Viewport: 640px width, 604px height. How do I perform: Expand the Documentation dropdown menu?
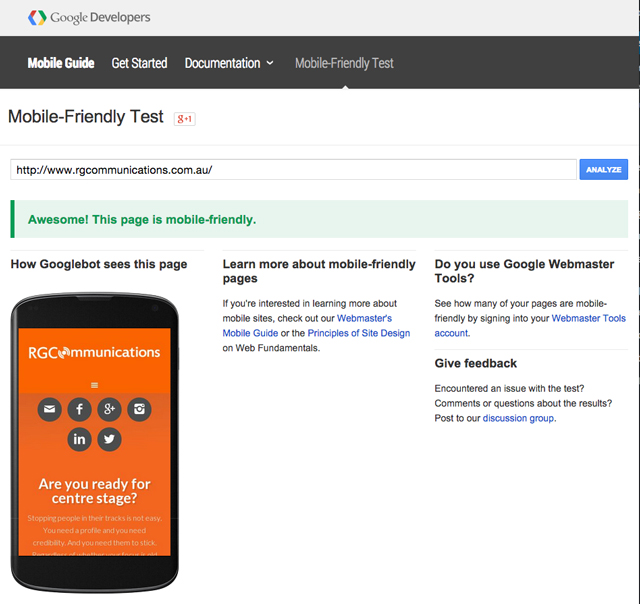229,63
